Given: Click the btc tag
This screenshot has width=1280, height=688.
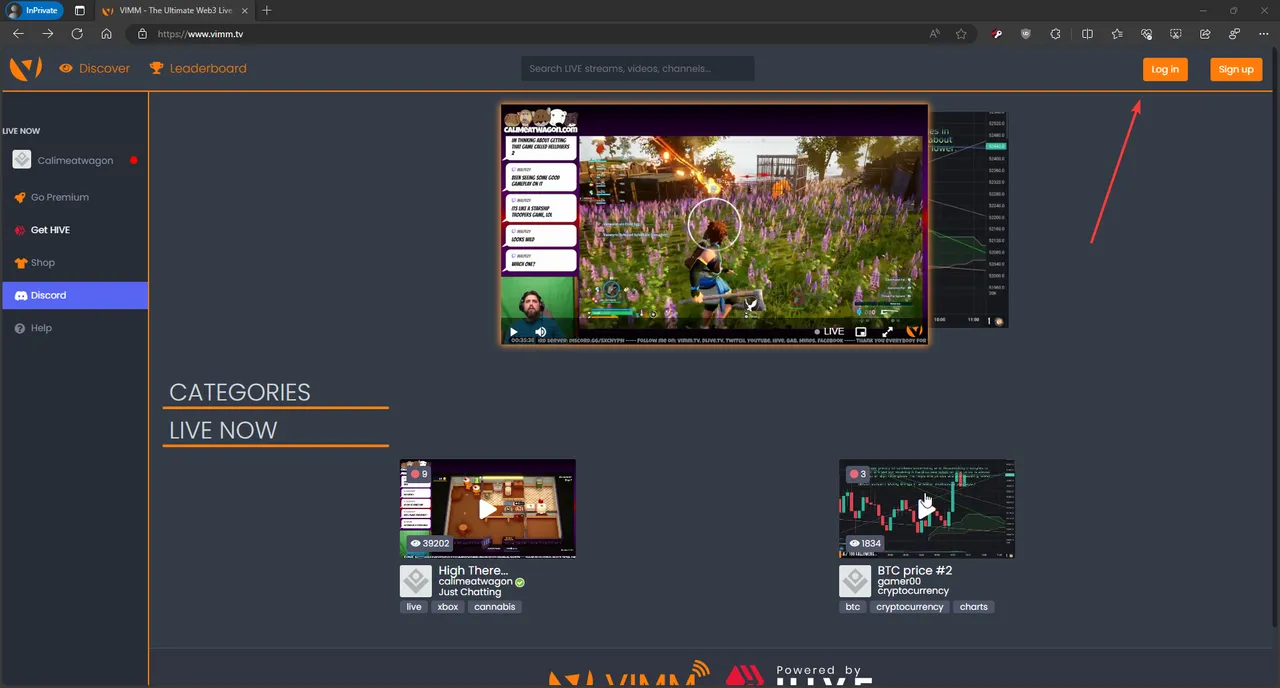Looking at the screenshot, I should 853,607.
